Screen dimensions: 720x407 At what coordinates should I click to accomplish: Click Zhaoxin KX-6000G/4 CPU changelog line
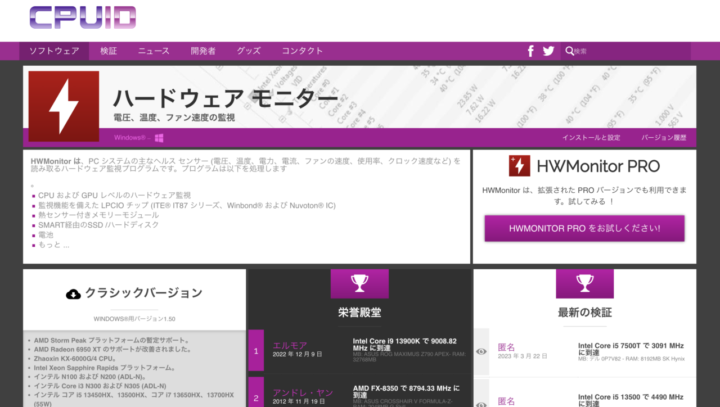point(75,359)
